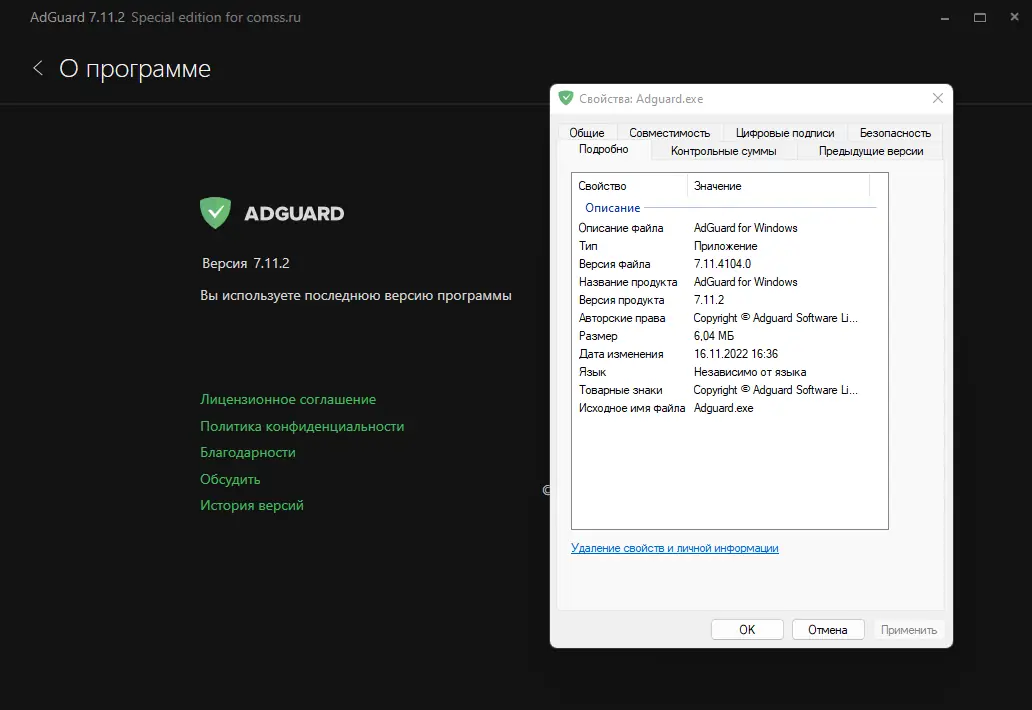Click the value 16.11.2022 16:36

pyautogui.click(x=736, y=354)
